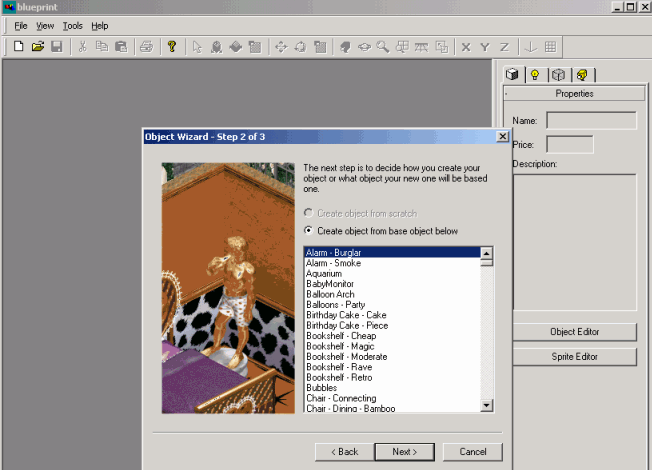This screenshot has width=652, height=470.
Task: Click the Save floppy disk icon
Action: click(57, 47)
